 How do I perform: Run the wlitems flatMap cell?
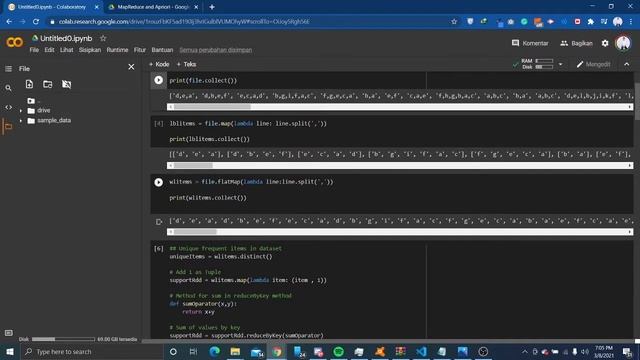point(158,182)
